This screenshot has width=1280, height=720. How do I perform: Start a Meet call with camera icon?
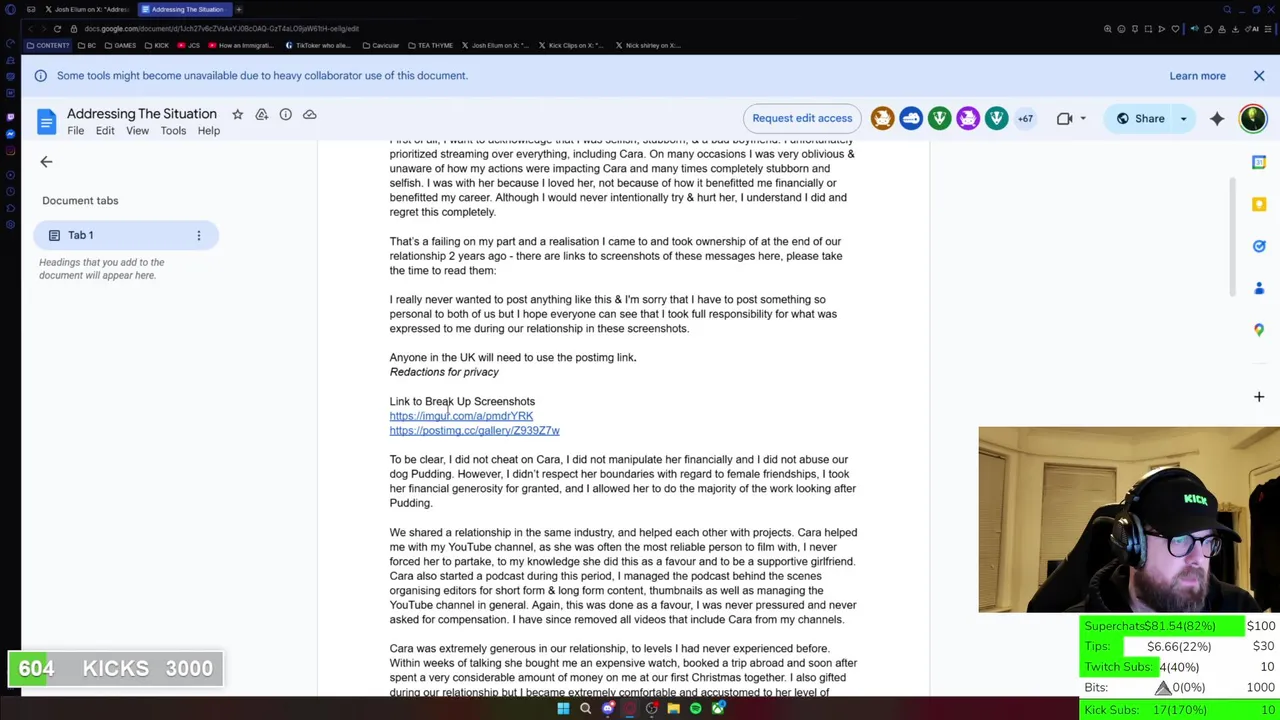(x=1064, y=119)
